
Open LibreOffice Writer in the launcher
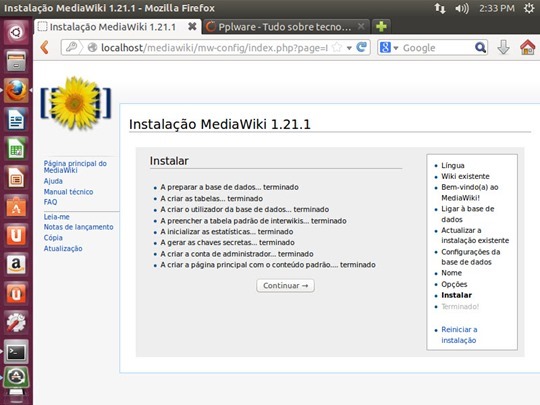pyautogui.click(x=16, y=120)
